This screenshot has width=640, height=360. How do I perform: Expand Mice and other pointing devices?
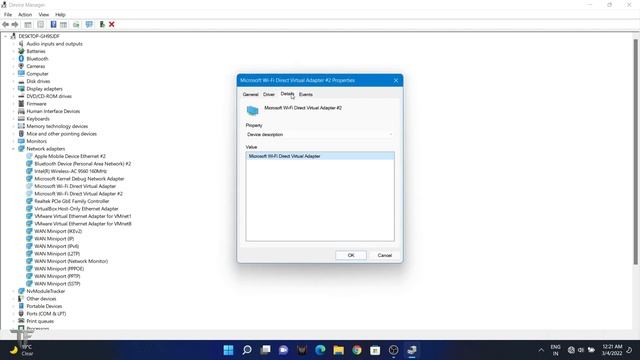click(x=13, y=134)
